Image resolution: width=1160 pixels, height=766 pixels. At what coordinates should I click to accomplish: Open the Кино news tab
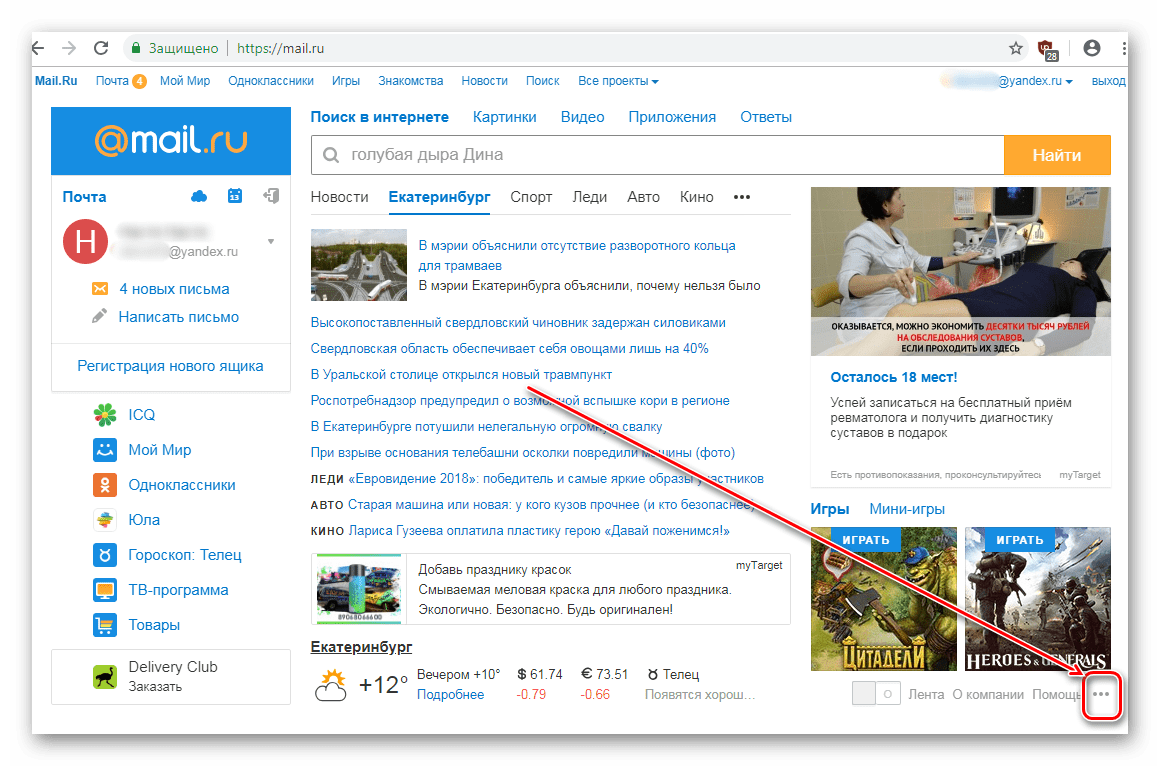[x=697, y=197]
